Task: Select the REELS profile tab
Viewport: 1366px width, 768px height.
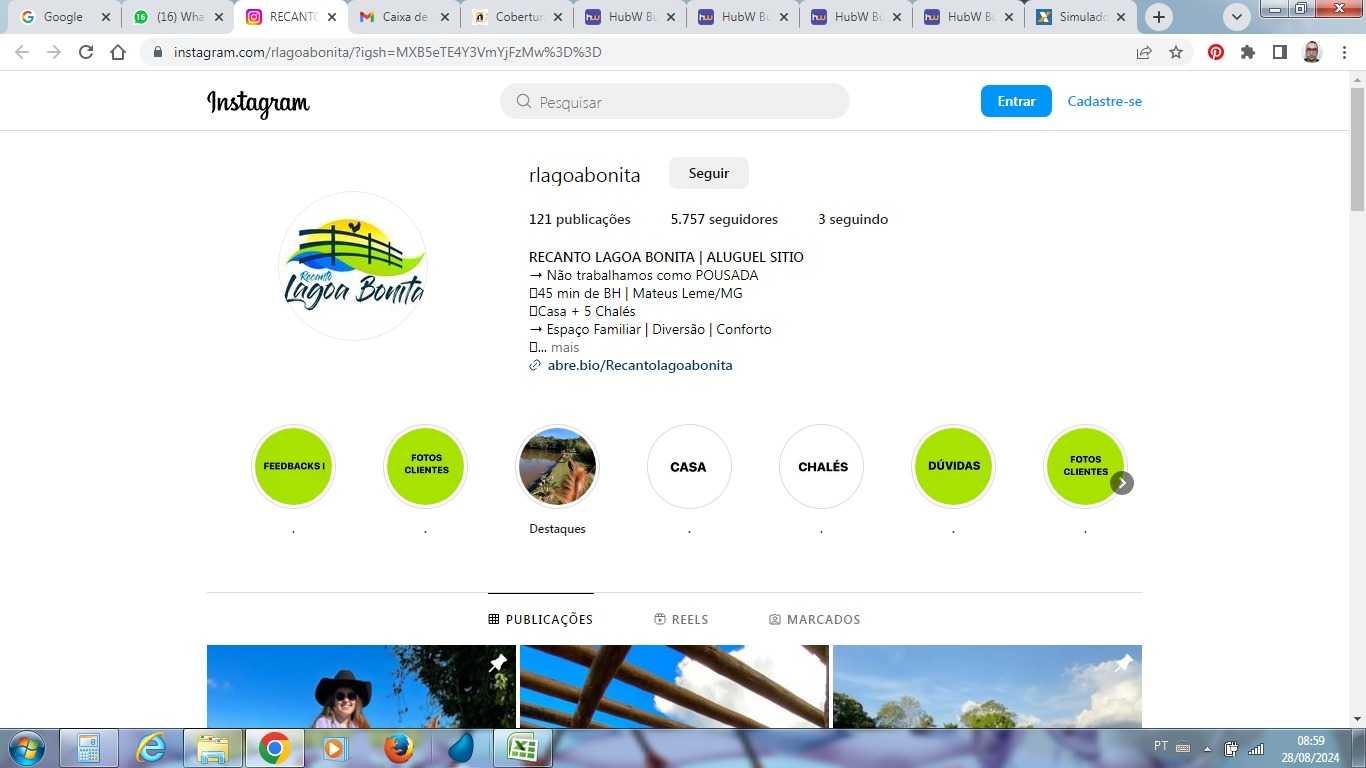Action: (x=681, y=620)
